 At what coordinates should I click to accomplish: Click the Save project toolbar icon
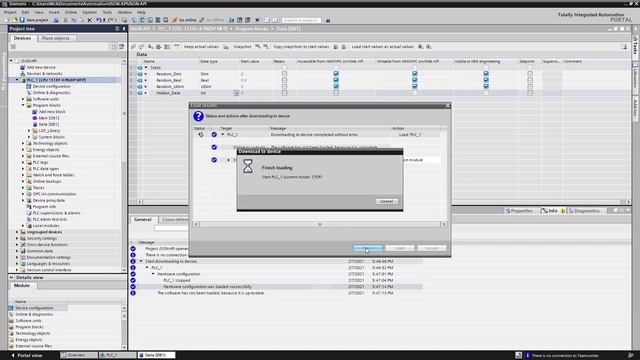(x=22, y=20)
